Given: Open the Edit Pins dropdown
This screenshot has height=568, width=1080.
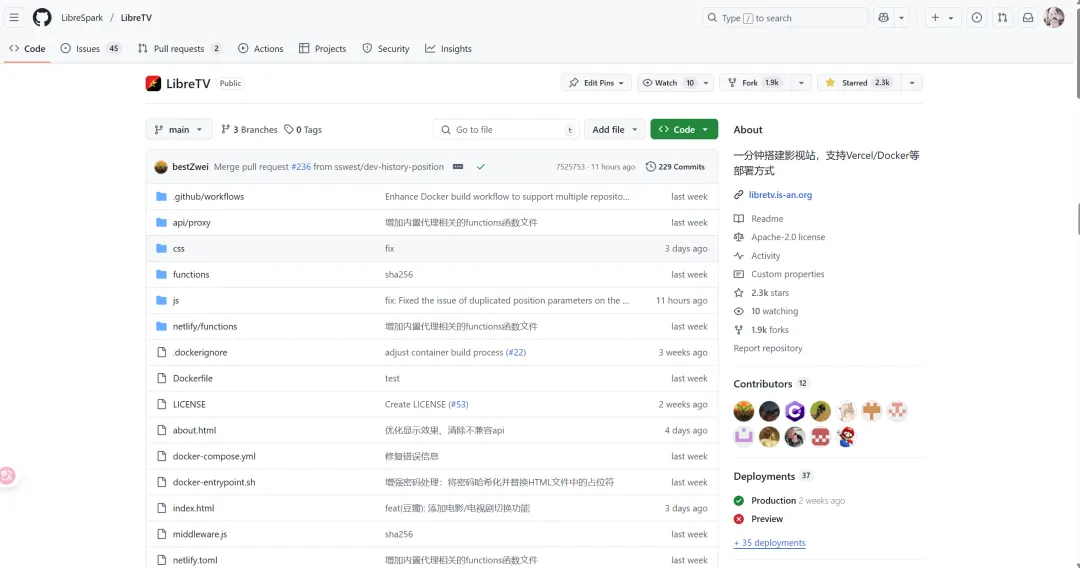Looking at the screenshot, I should 596,83.
